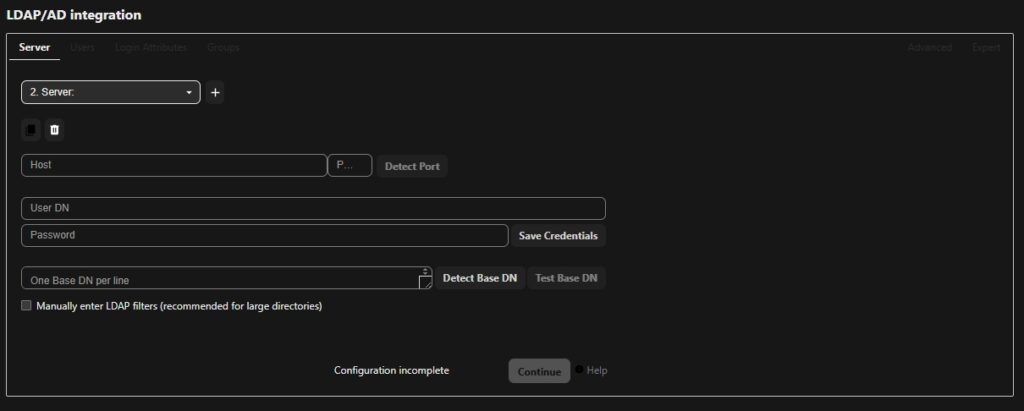Viewport: 1024px width, 411px height.
Task: Focus the Host input field
Action: click(x=174, y=165)
